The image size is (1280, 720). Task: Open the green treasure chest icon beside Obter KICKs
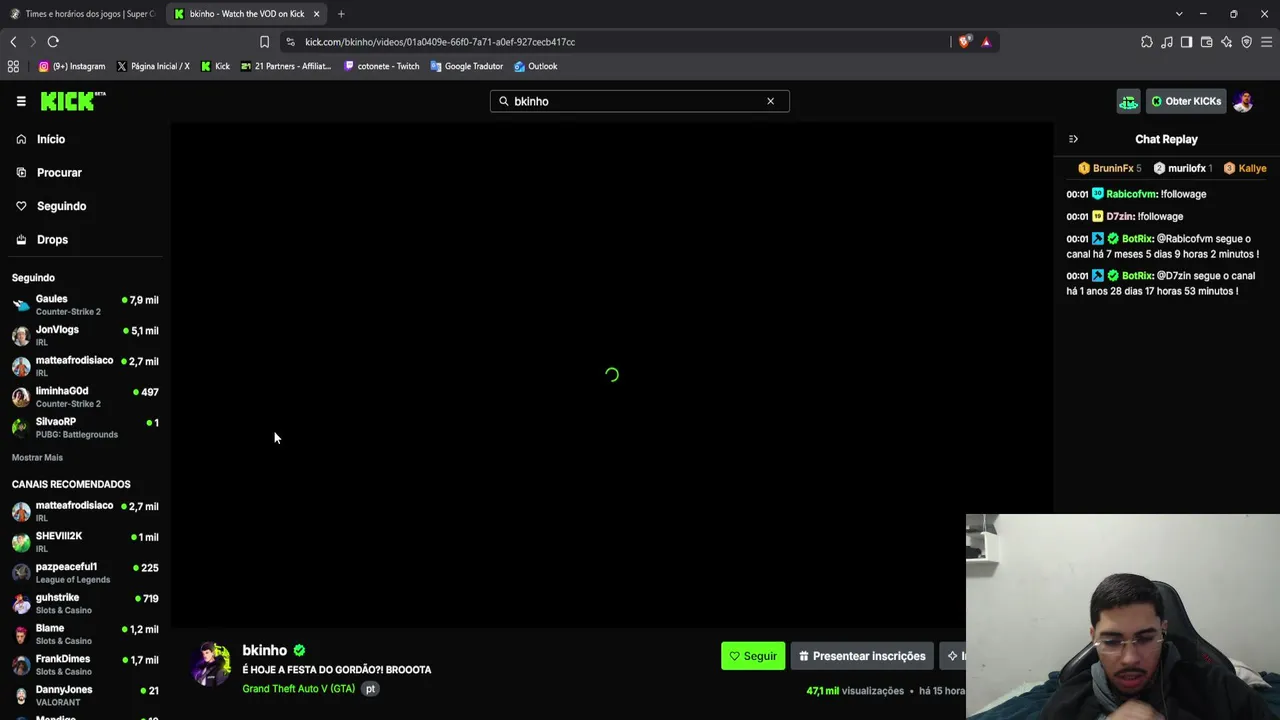point(1128,101)
